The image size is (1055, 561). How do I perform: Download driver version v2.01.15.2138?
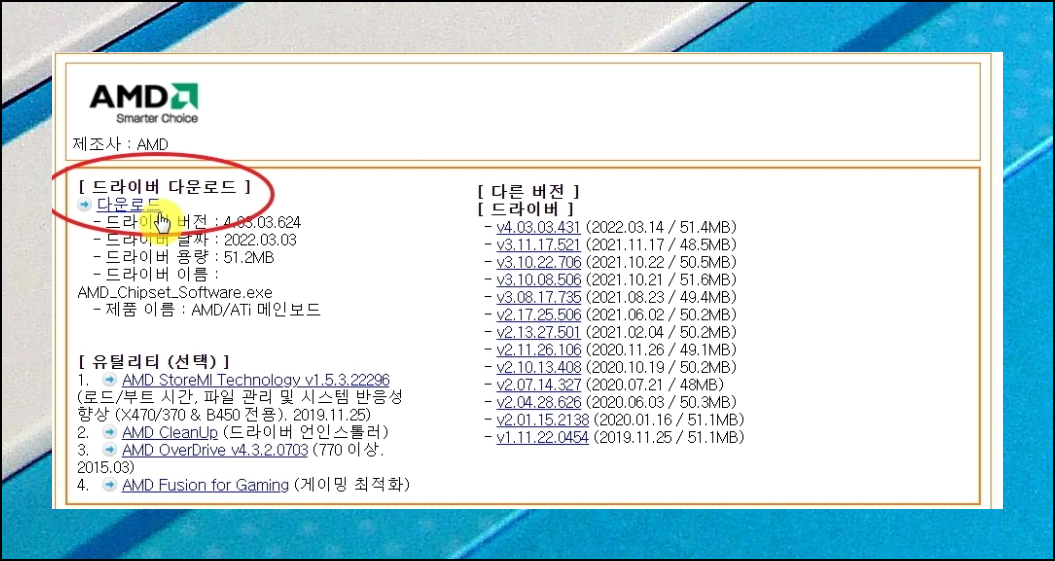click(x=542, y=420)
